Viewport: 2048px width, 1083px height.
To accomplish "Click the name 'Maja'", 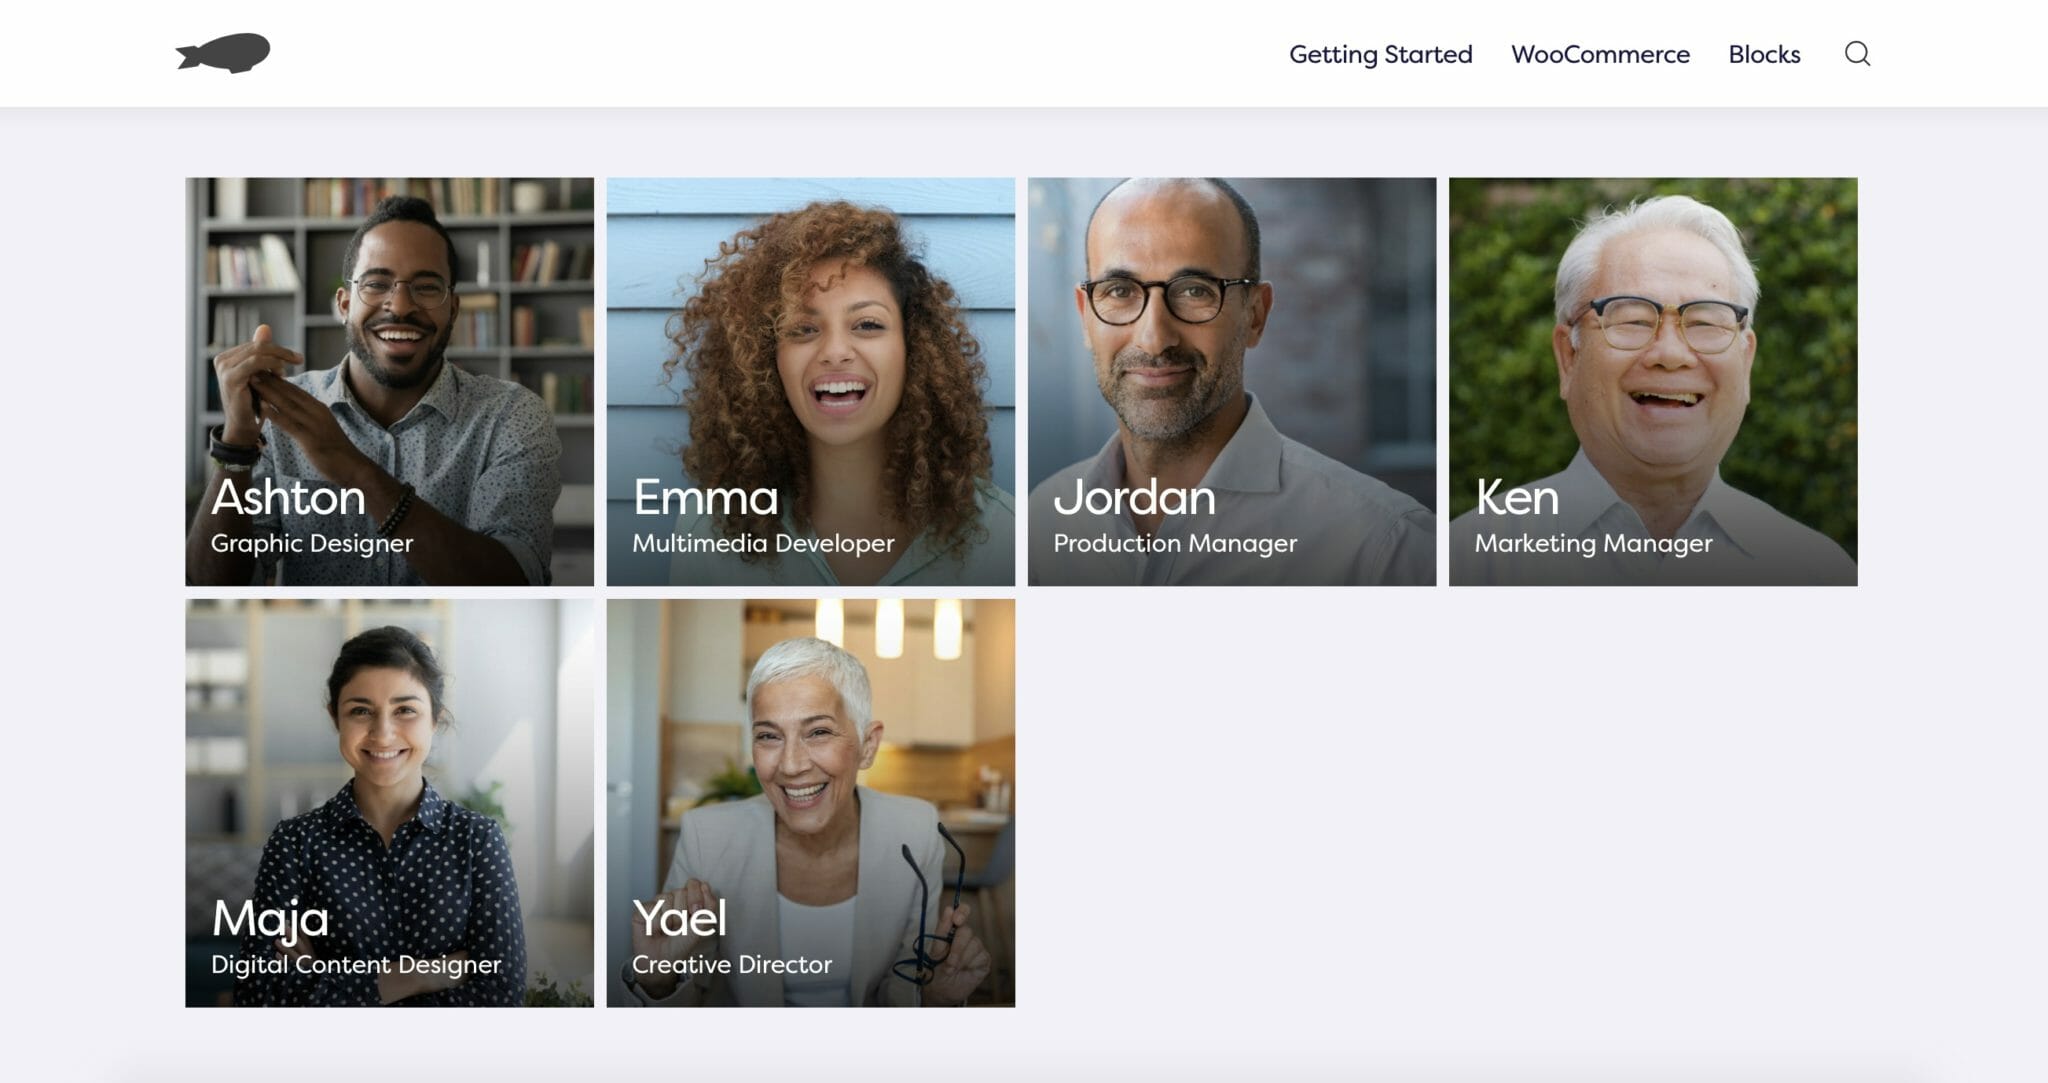I will pyautogui.click(x=270, y=920).
